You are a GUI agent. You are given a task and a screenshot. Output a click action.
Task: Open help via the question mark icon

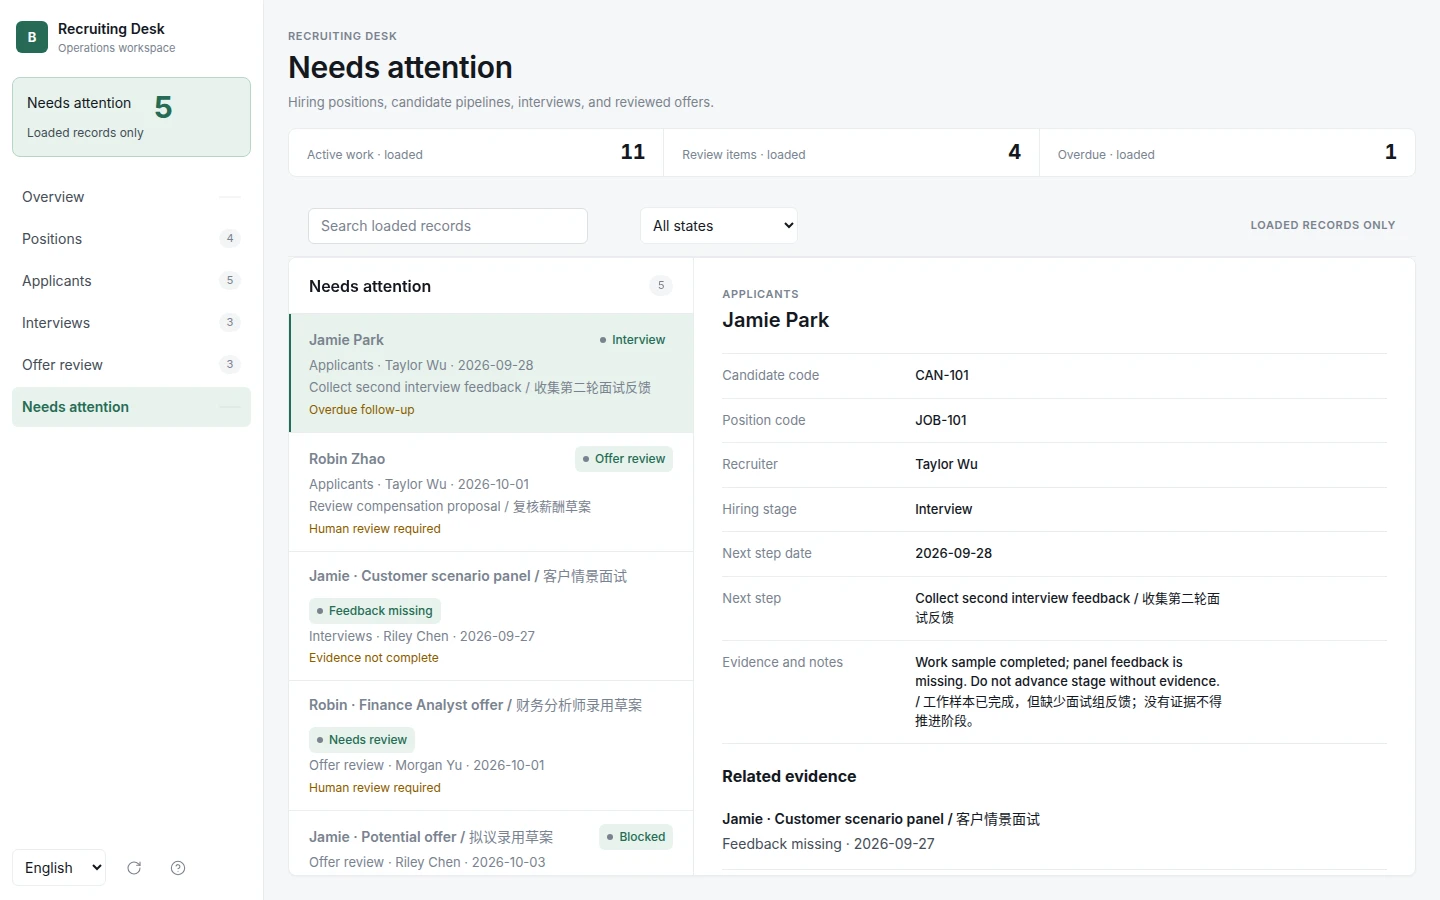(x=178, y=868)
